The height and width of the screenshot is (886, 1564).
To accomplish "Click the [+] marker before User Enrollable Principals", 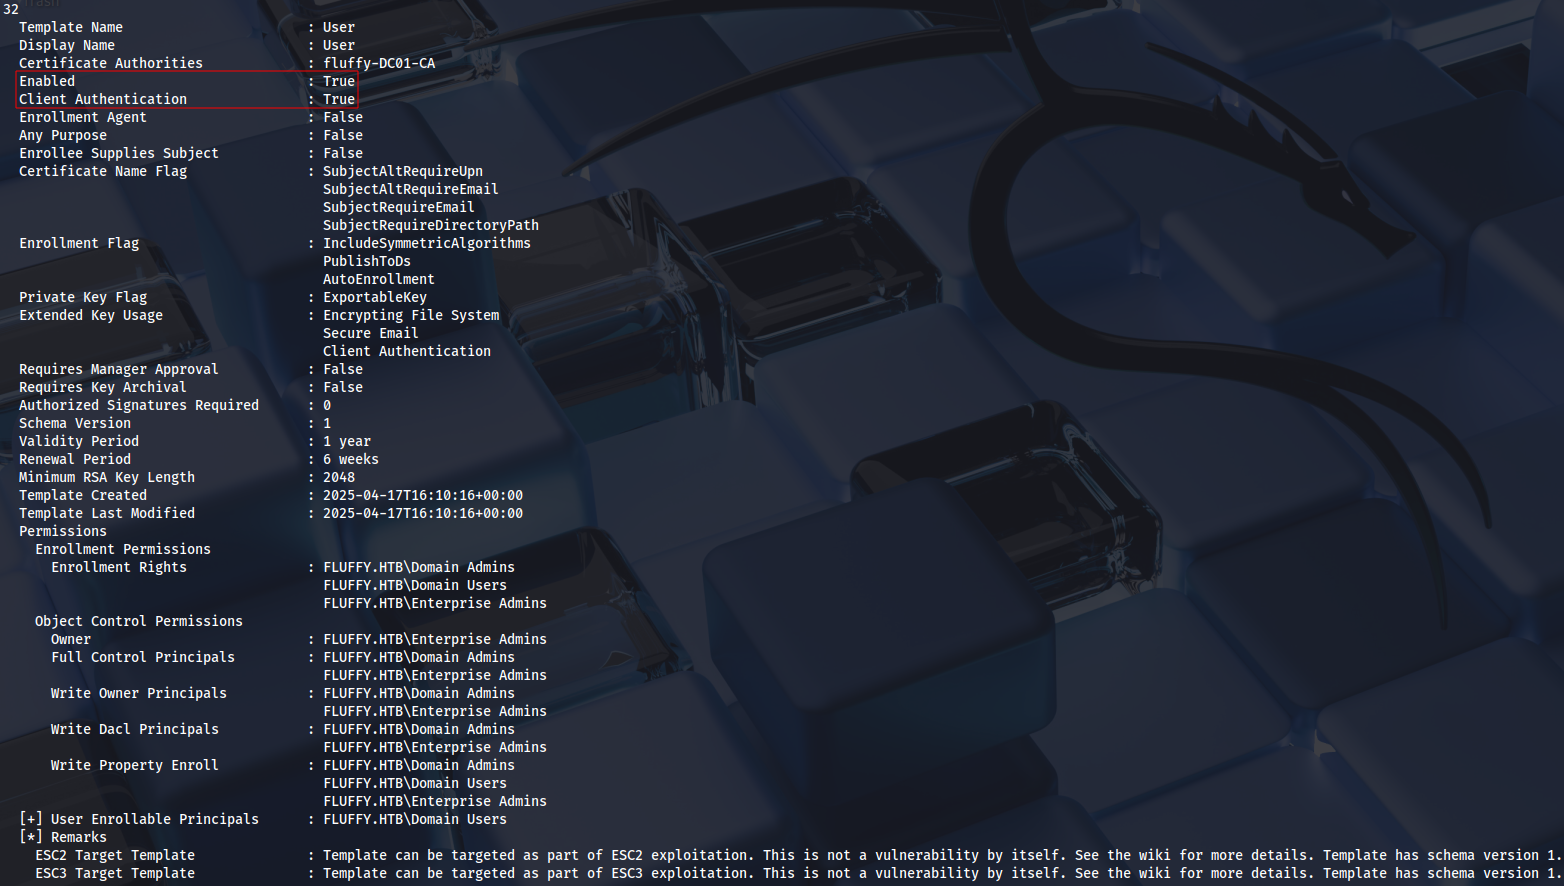I will coord(31,819).
